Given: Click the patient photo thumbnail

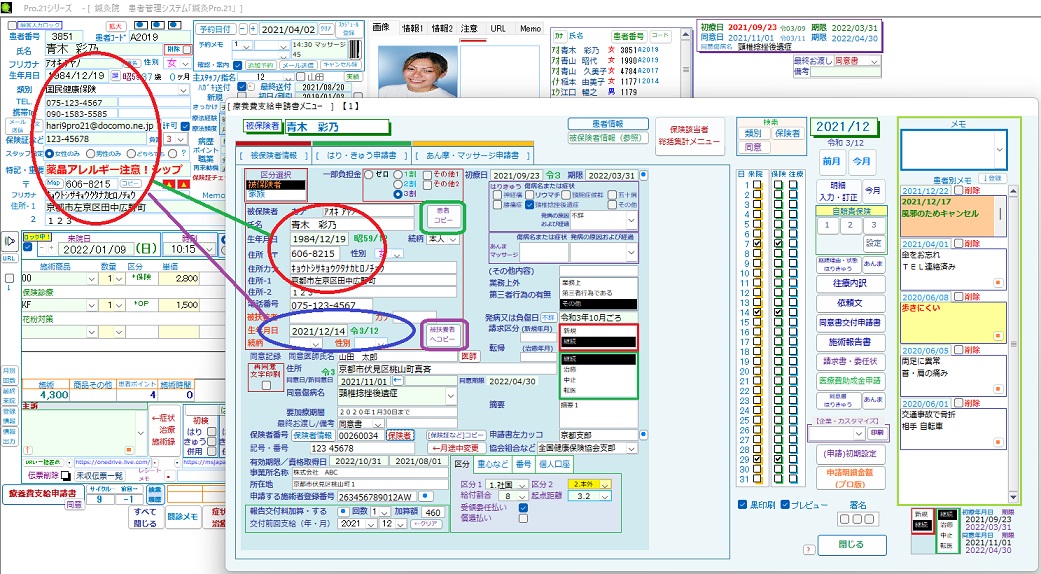Looking at the screenshot, I should [x=420, y=70].
